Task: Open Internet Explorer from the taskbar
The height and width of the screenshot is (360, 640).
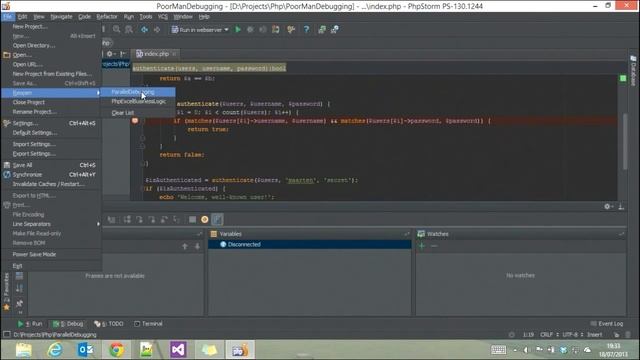Action: click(x=55, y=350)
